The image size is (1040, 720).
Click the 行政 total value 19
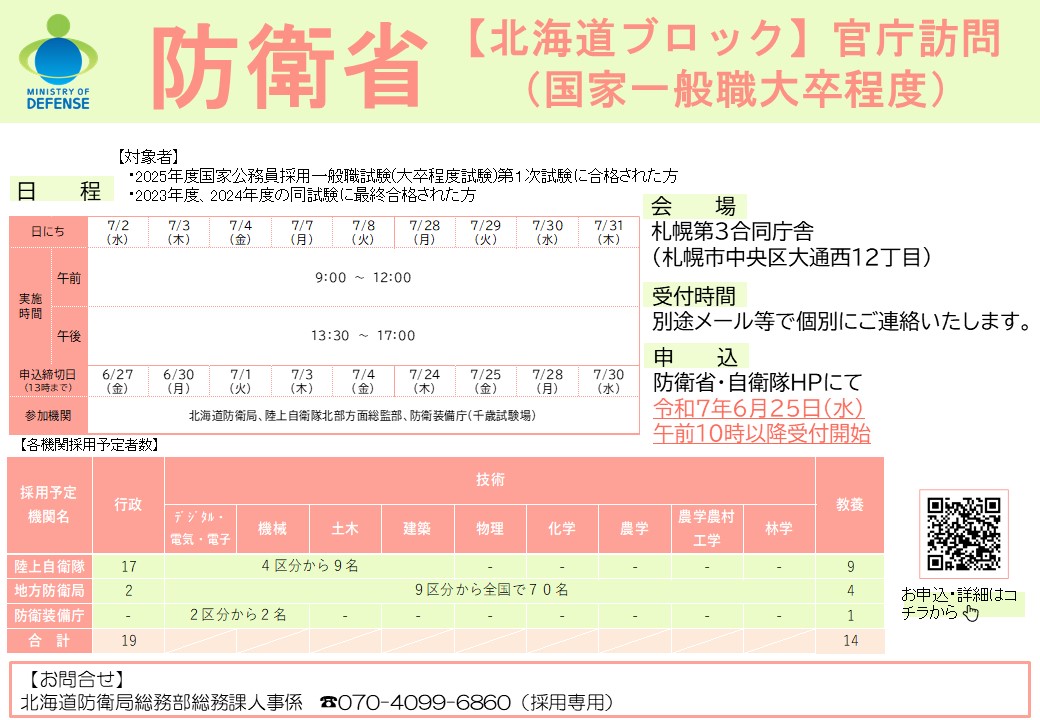tap(129, 640)
